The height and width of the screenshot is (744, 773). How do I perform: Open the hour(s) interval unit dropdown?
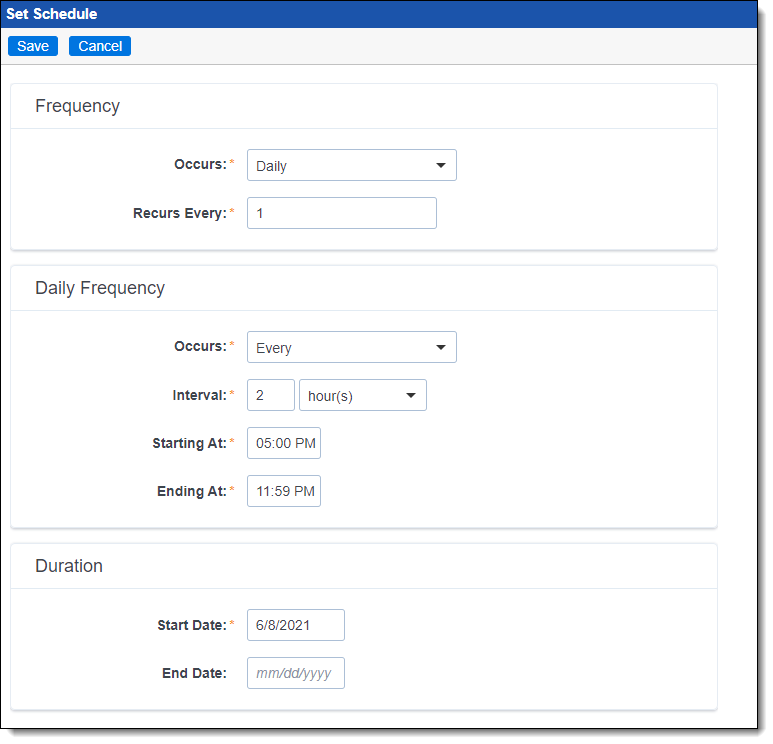click(362, 396)
